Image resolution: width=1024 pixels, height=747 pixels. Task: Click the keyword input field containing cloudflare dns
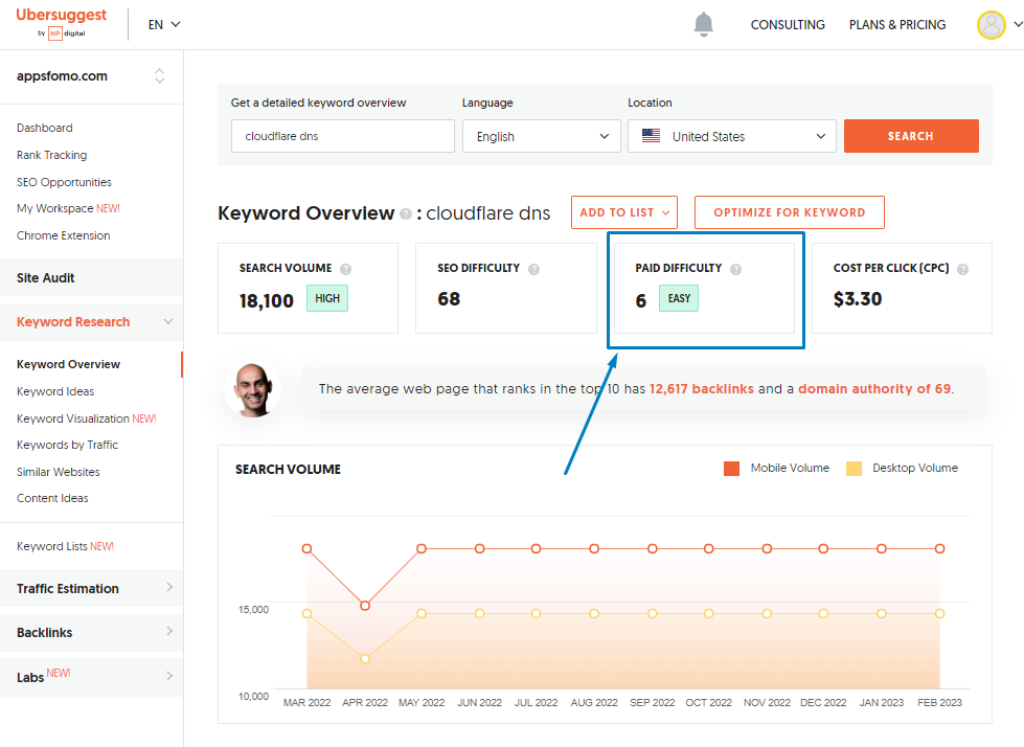click(x=343, y=136)
